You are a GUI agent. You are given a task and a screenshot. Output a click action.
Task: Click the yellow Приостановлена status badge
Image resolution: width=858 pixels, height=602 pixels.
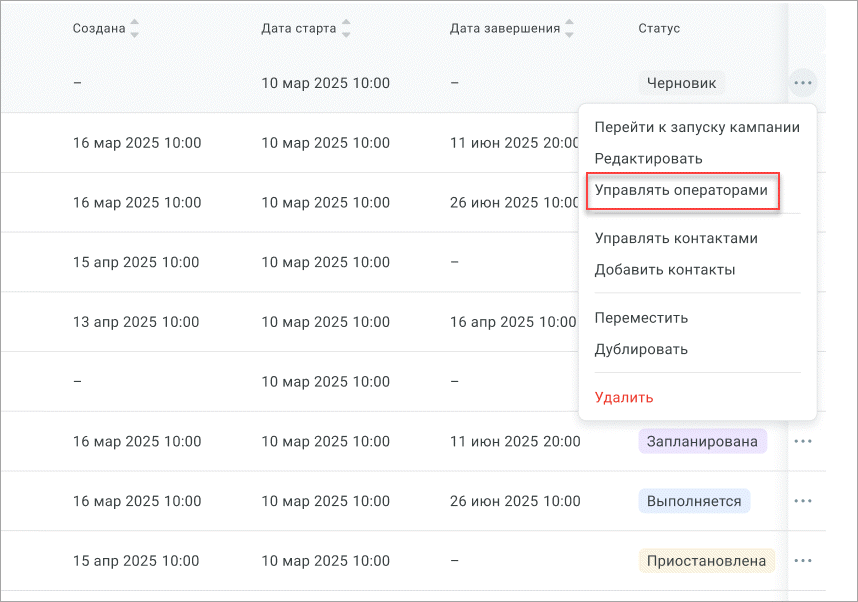[x=708, y=560]
